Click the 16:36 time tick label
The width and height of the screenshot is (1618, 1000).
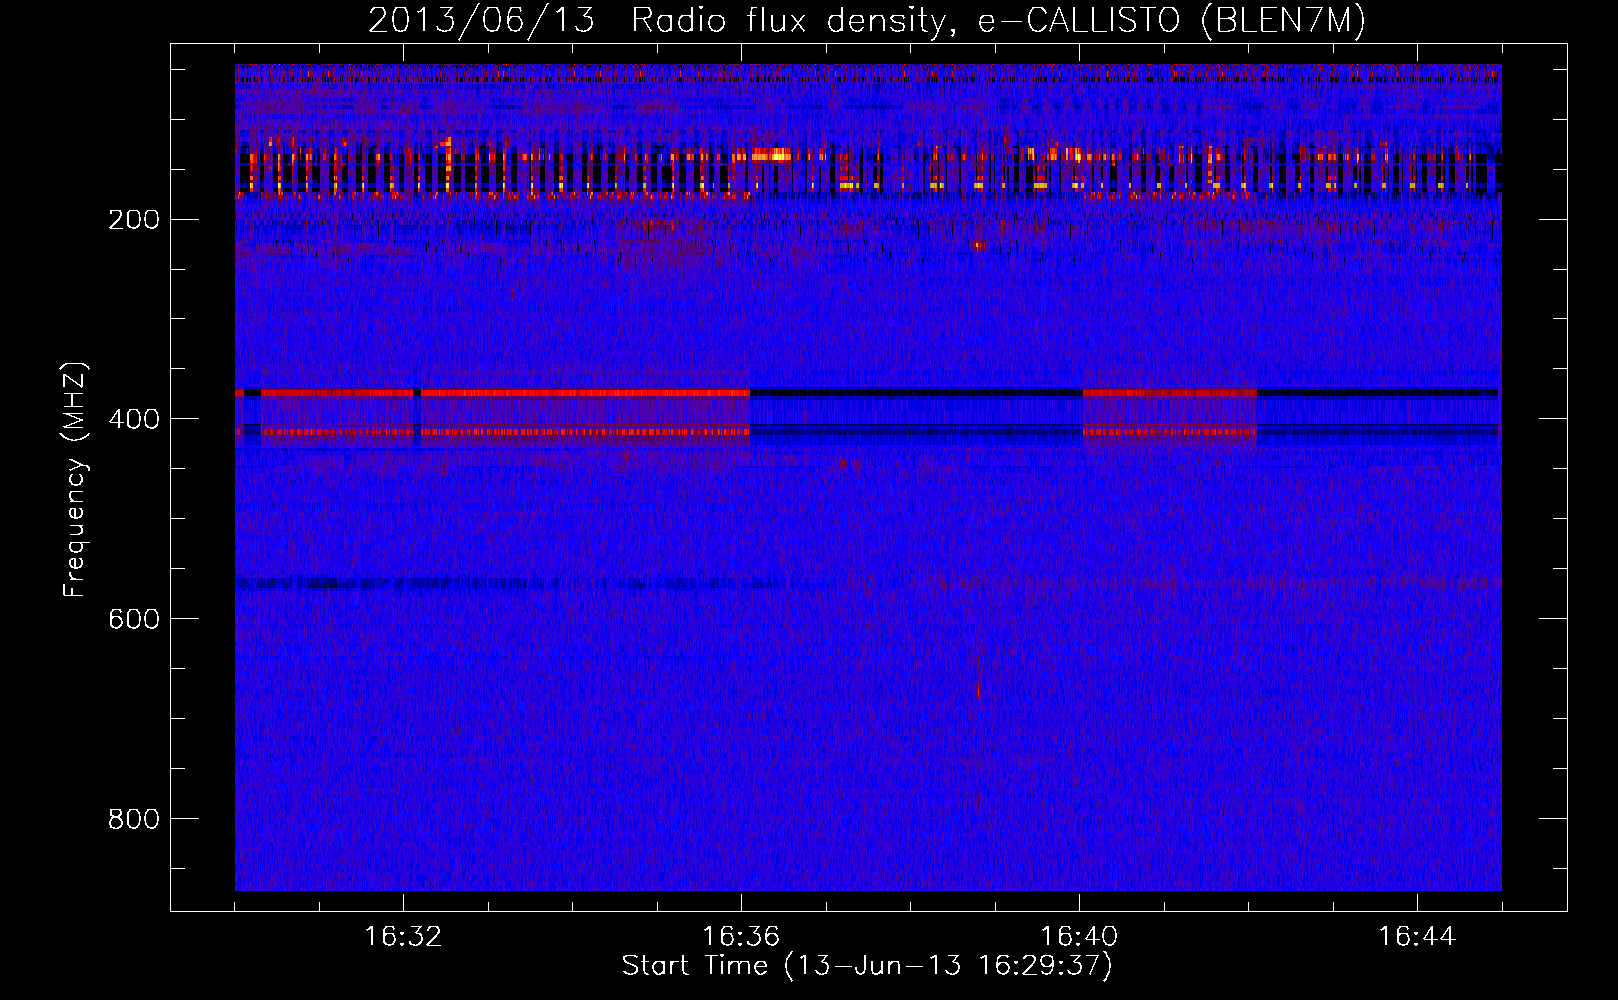tap(741, 937)
